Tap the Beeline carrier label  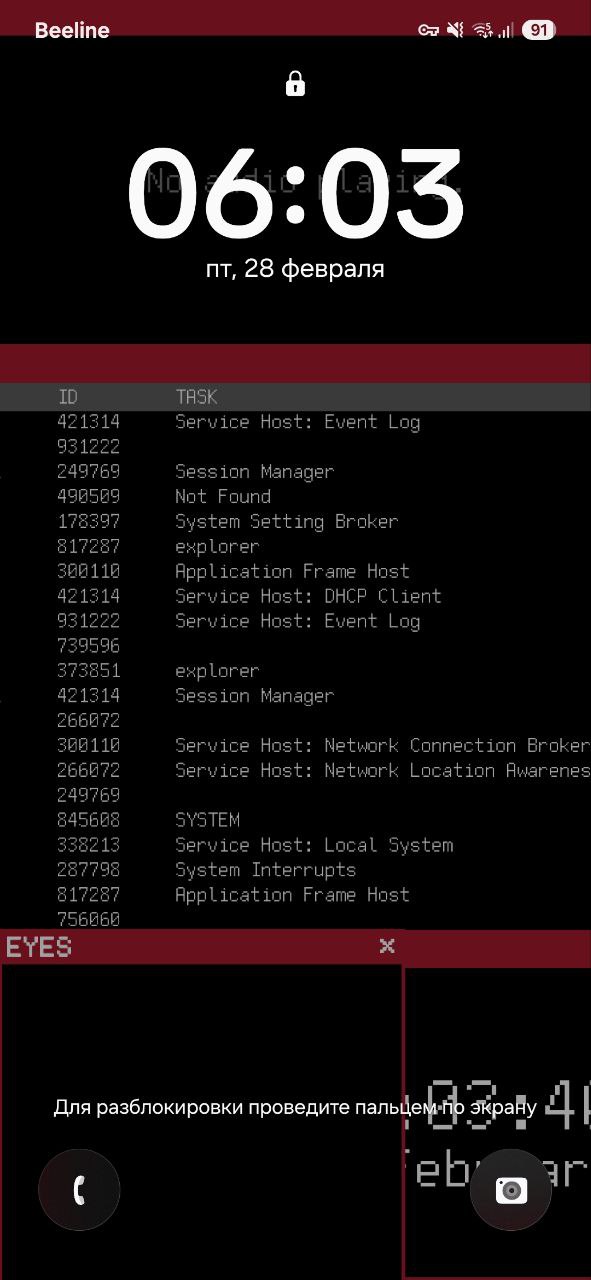point(72,30)
